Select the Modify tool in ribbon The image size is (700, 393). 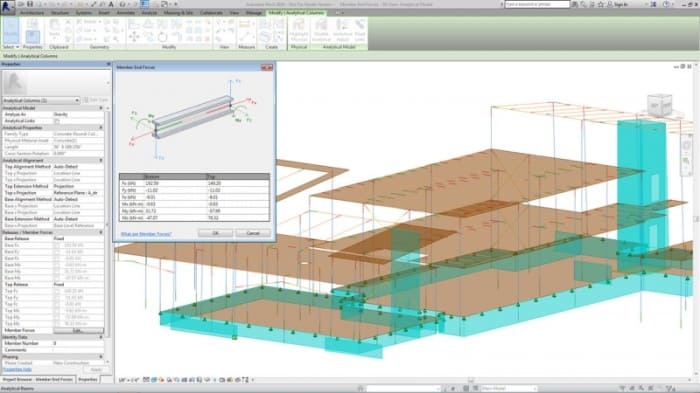coord(11,30)
